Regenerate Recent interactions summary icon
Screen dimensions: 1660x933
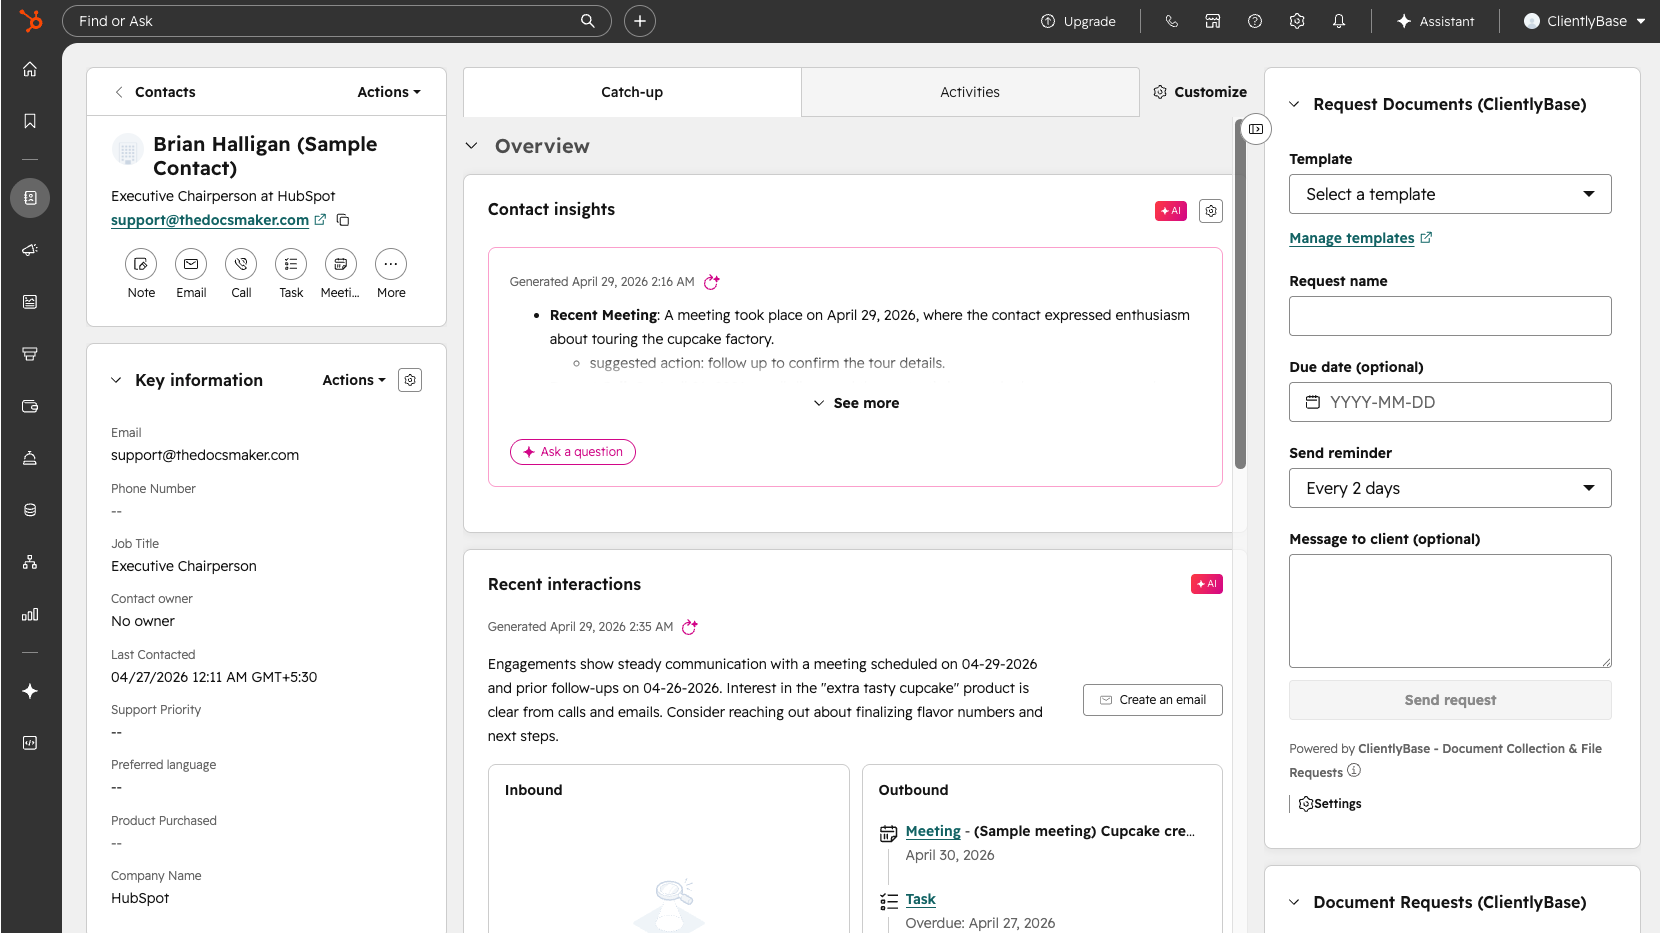pyautogui.click(x=690, y=627)
